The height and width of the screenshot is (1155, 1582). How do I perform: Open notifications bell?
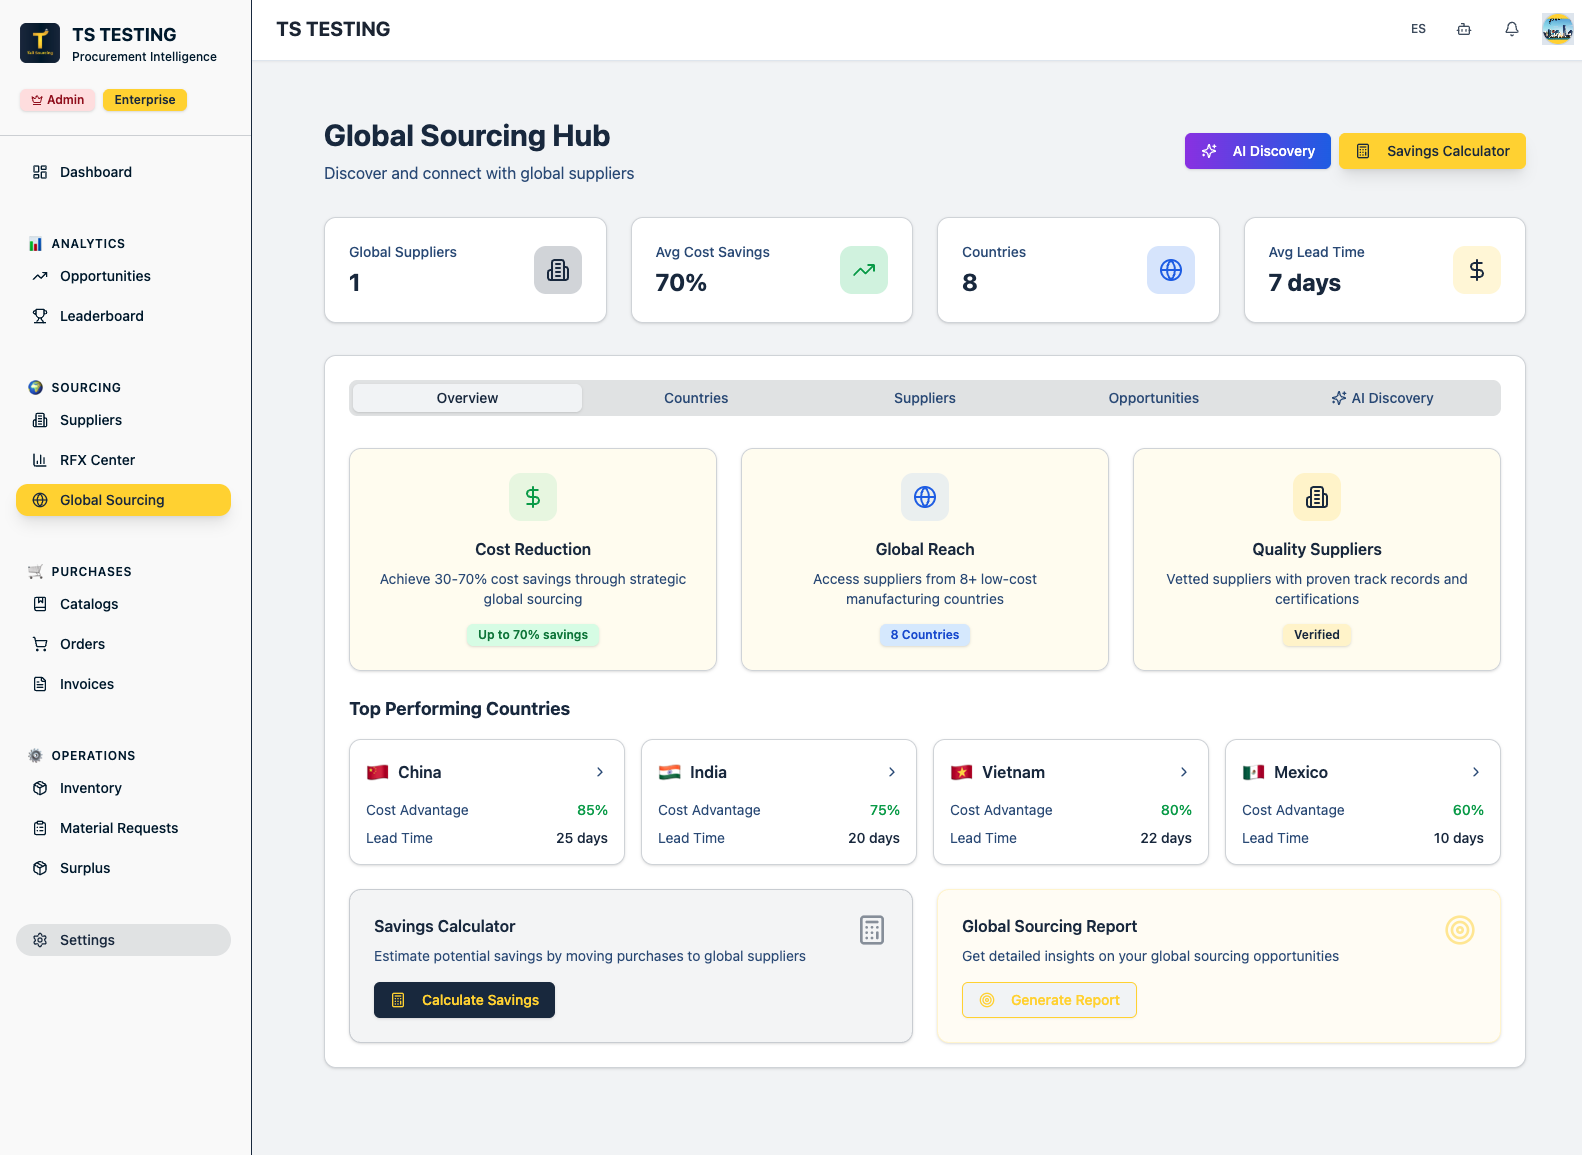(x=1512, y=29)
